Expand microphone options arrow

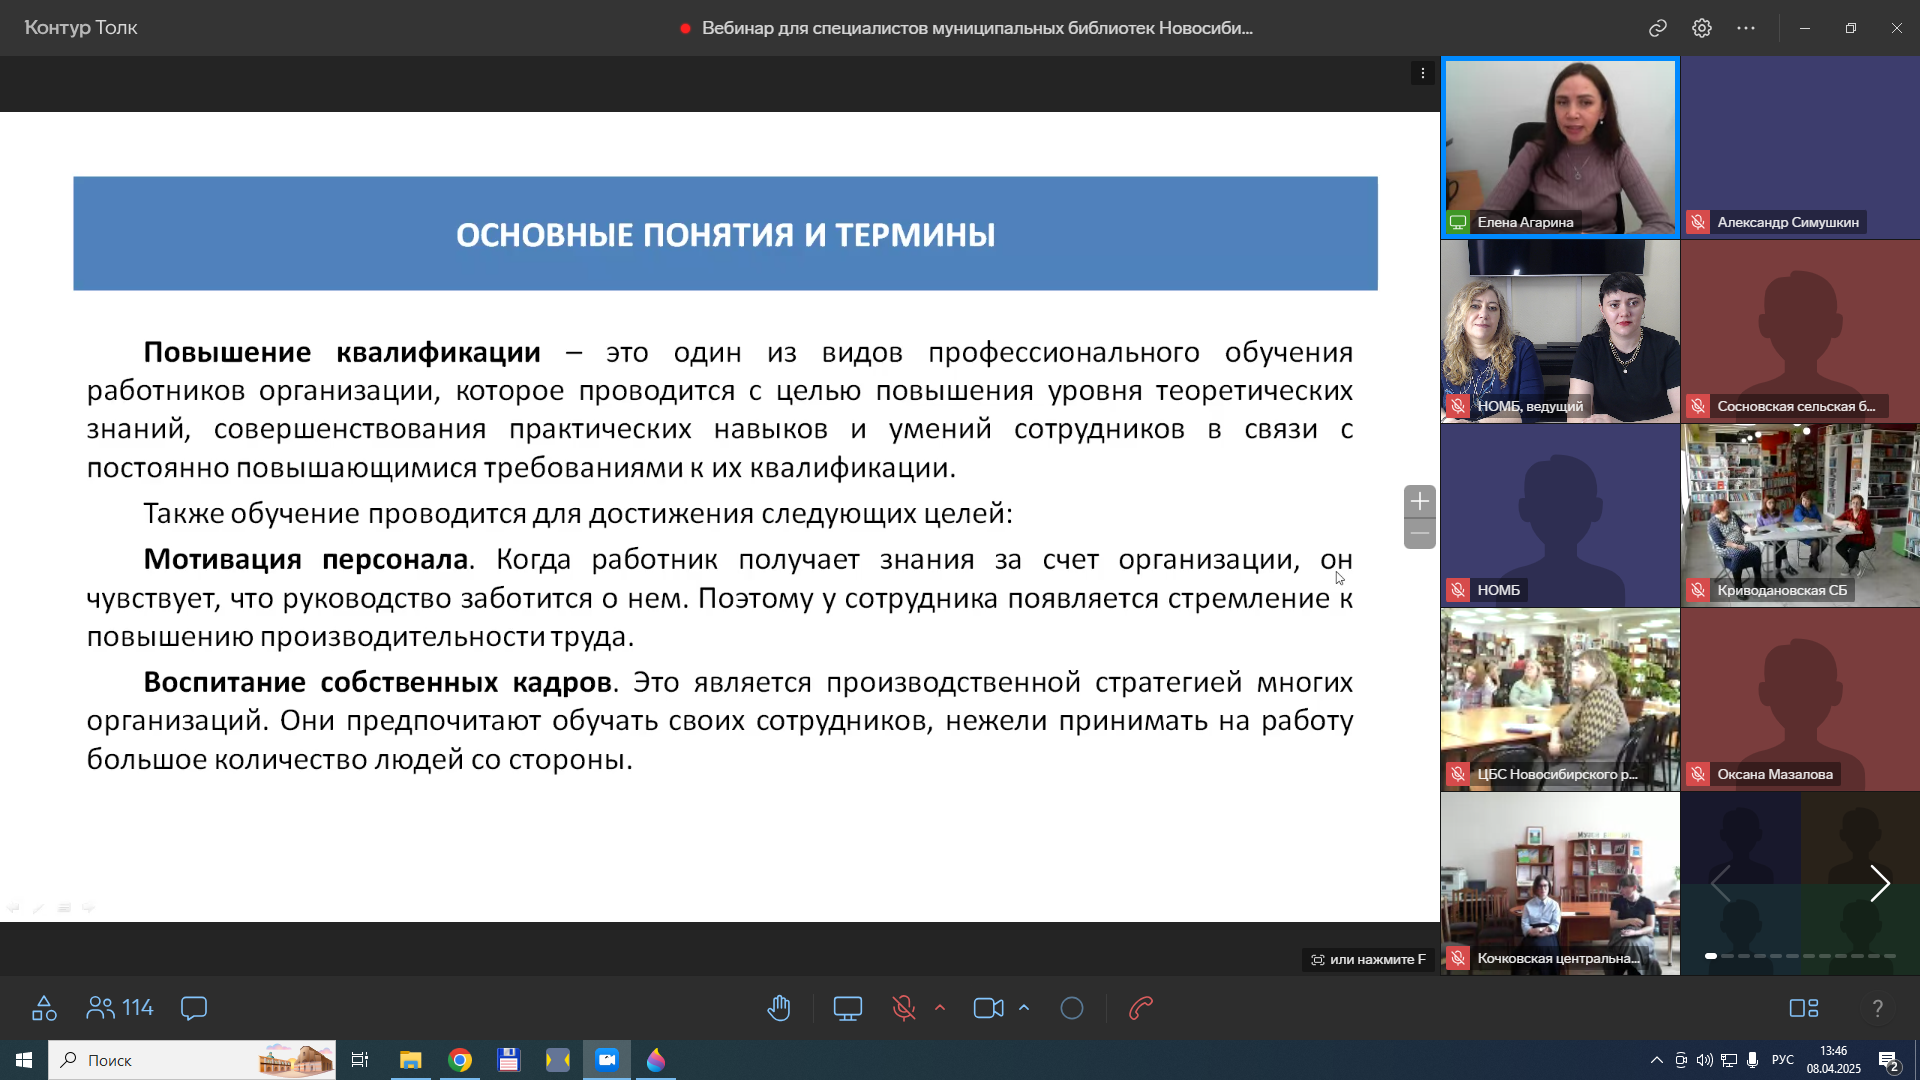point(940,1008)
